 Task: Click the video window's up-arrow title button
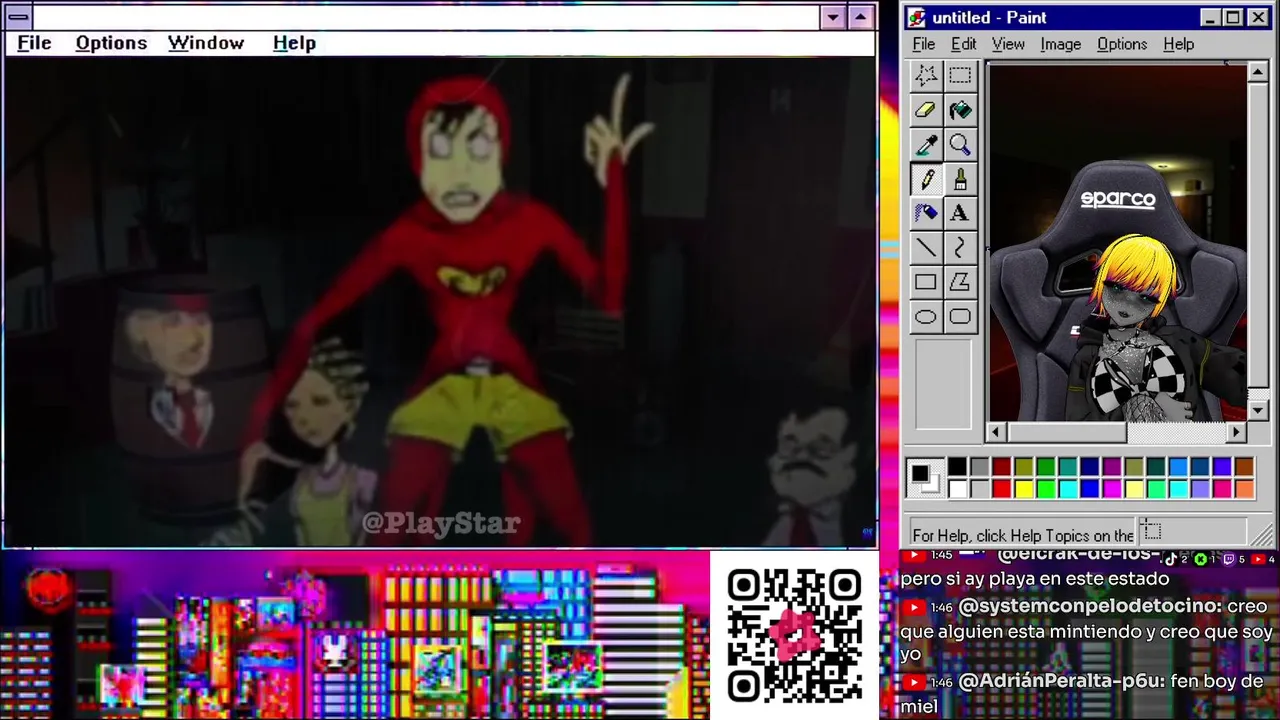861,17
